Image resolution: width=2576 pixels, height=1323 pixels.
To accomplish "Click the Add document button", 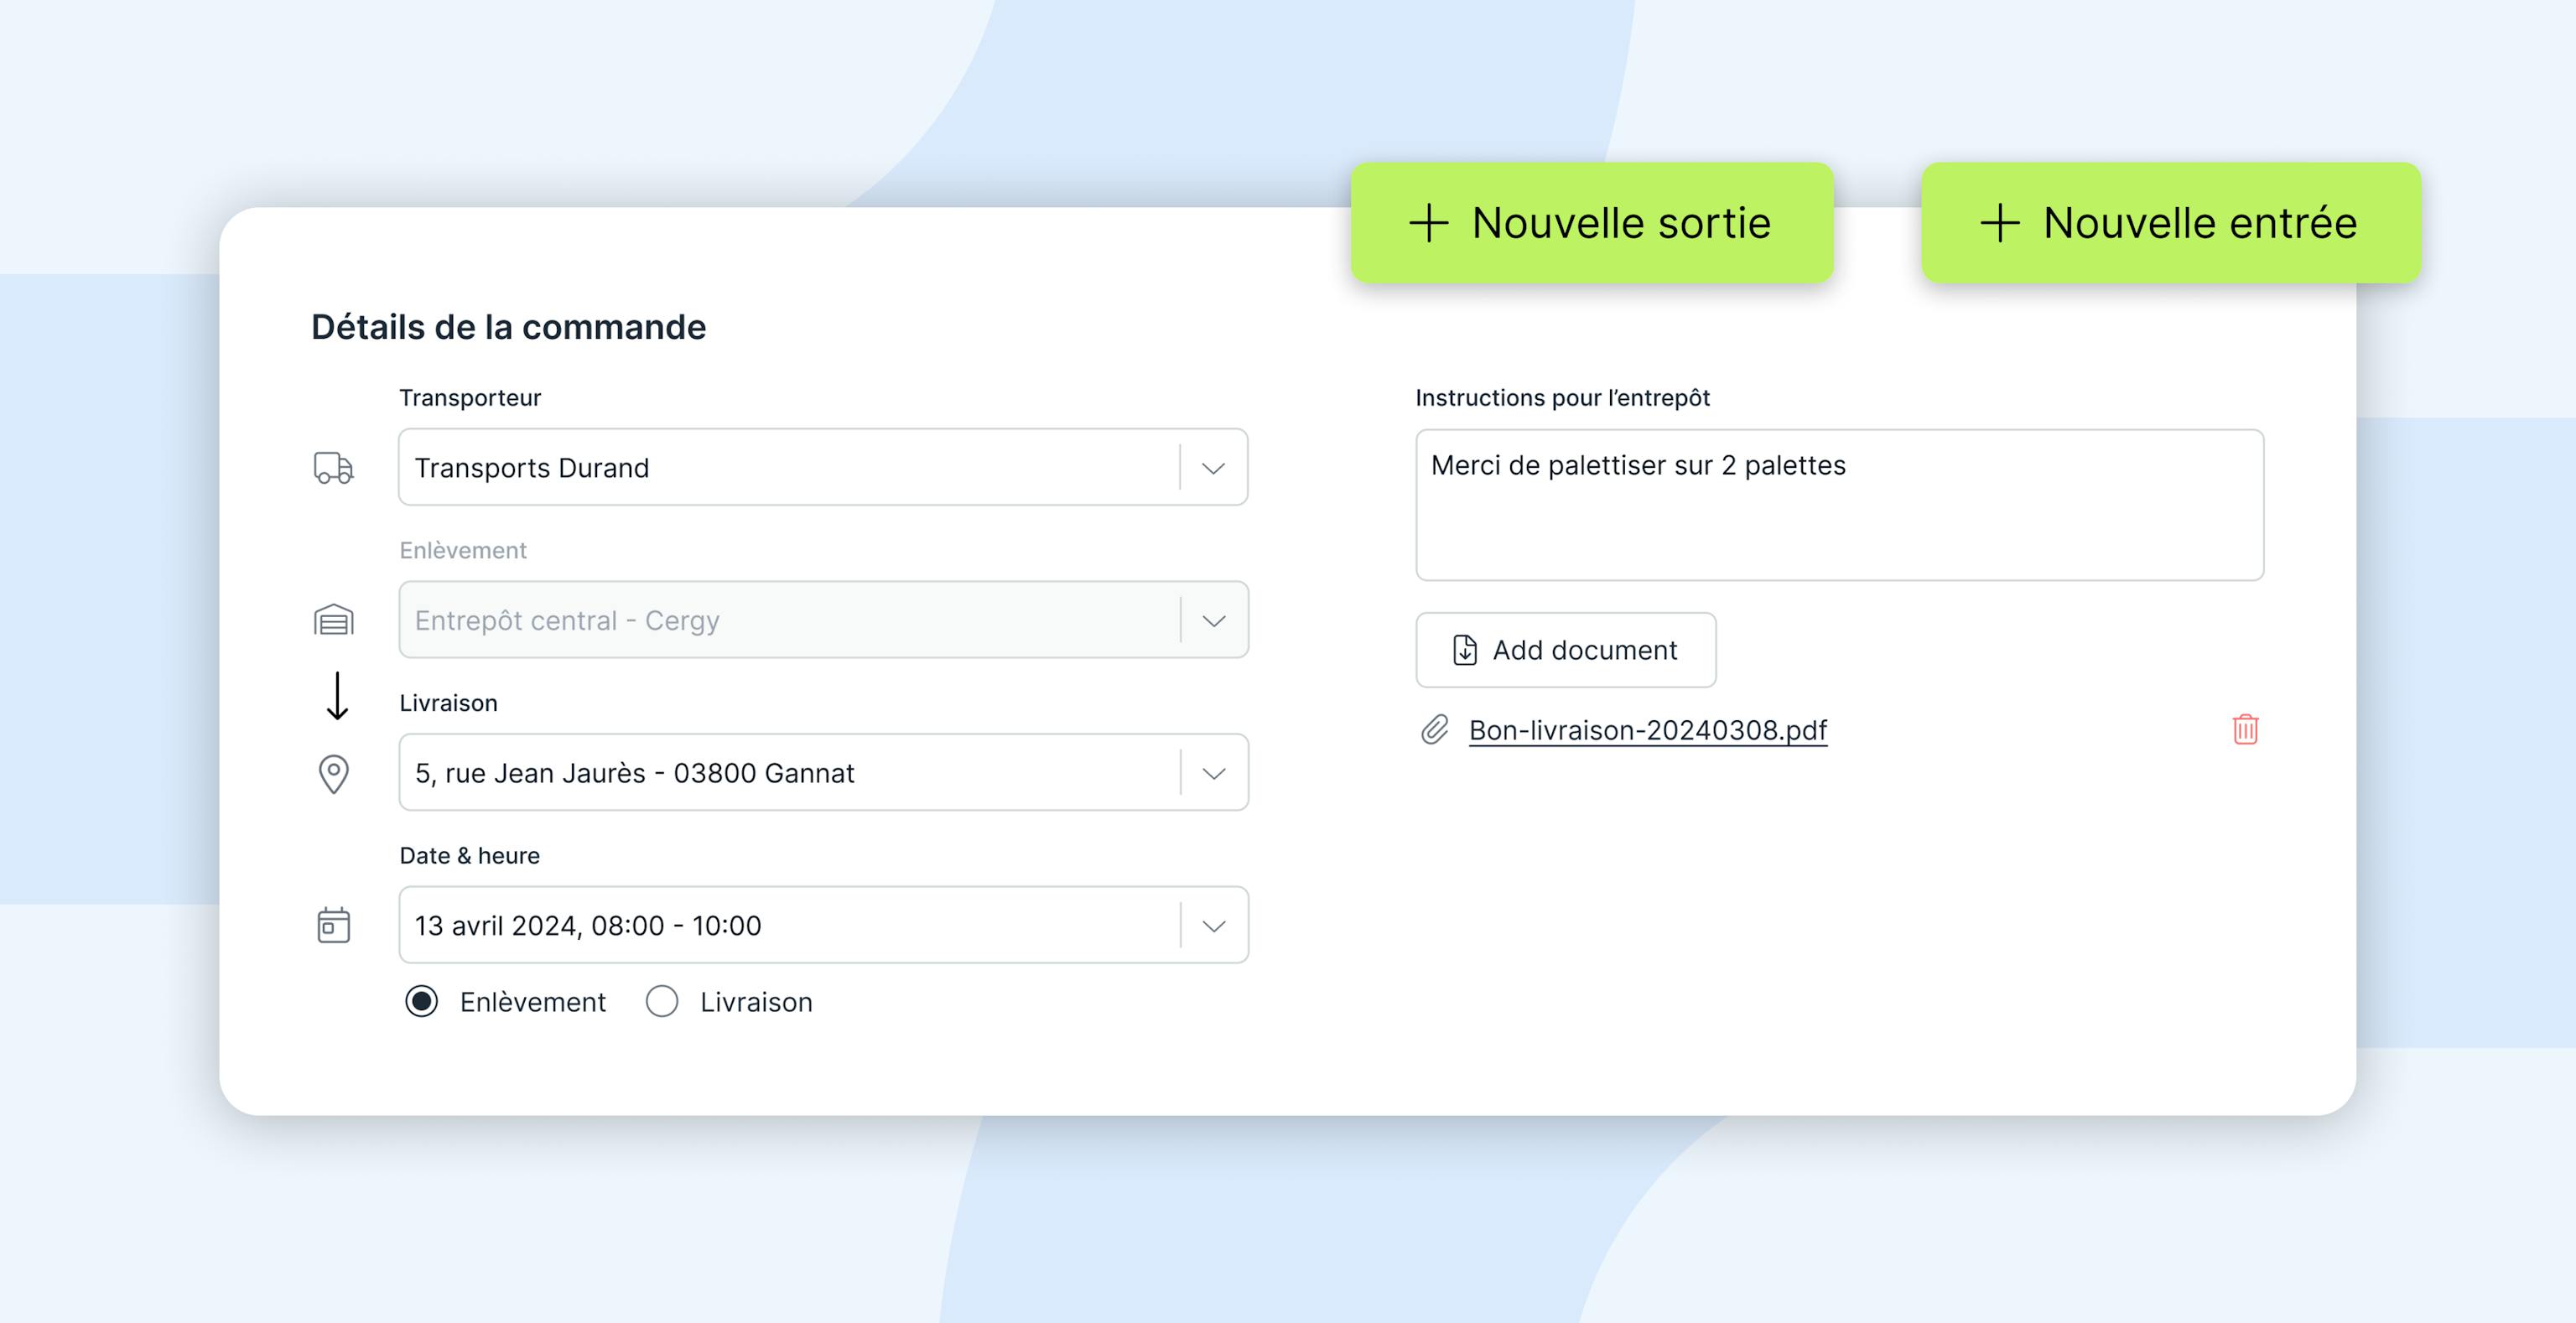I will [1565, 650].
